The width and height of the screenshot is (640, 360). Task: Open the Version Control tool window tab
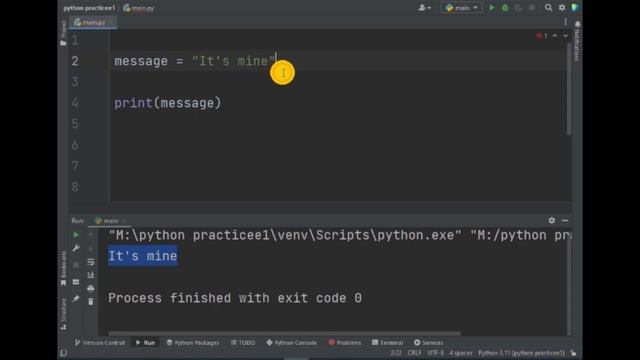[x=100, y=343]
